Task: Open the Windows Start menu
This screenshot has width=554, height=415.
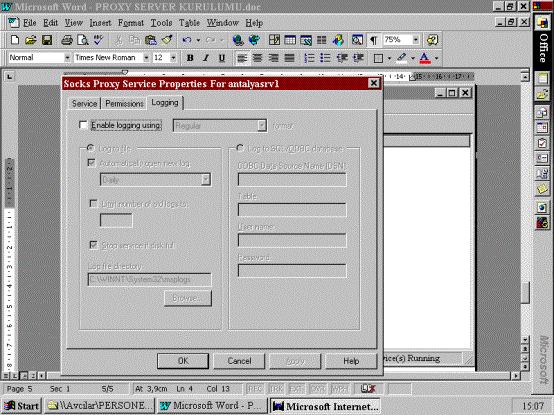Action: pos(22,406)
